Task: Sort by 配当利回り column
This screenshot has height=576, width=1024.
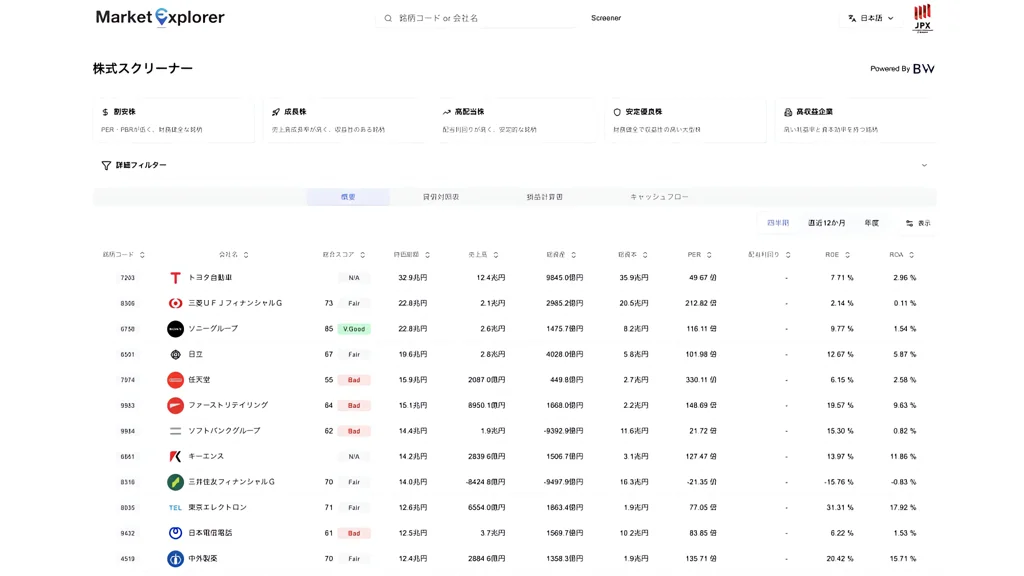Action: [x=769, y=255]
